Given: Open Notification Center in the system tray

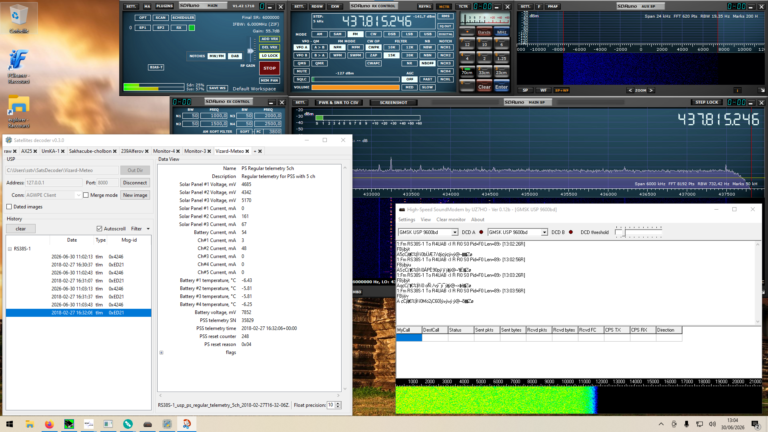Looking at the screenshot, I should click(x=756, y=424).
